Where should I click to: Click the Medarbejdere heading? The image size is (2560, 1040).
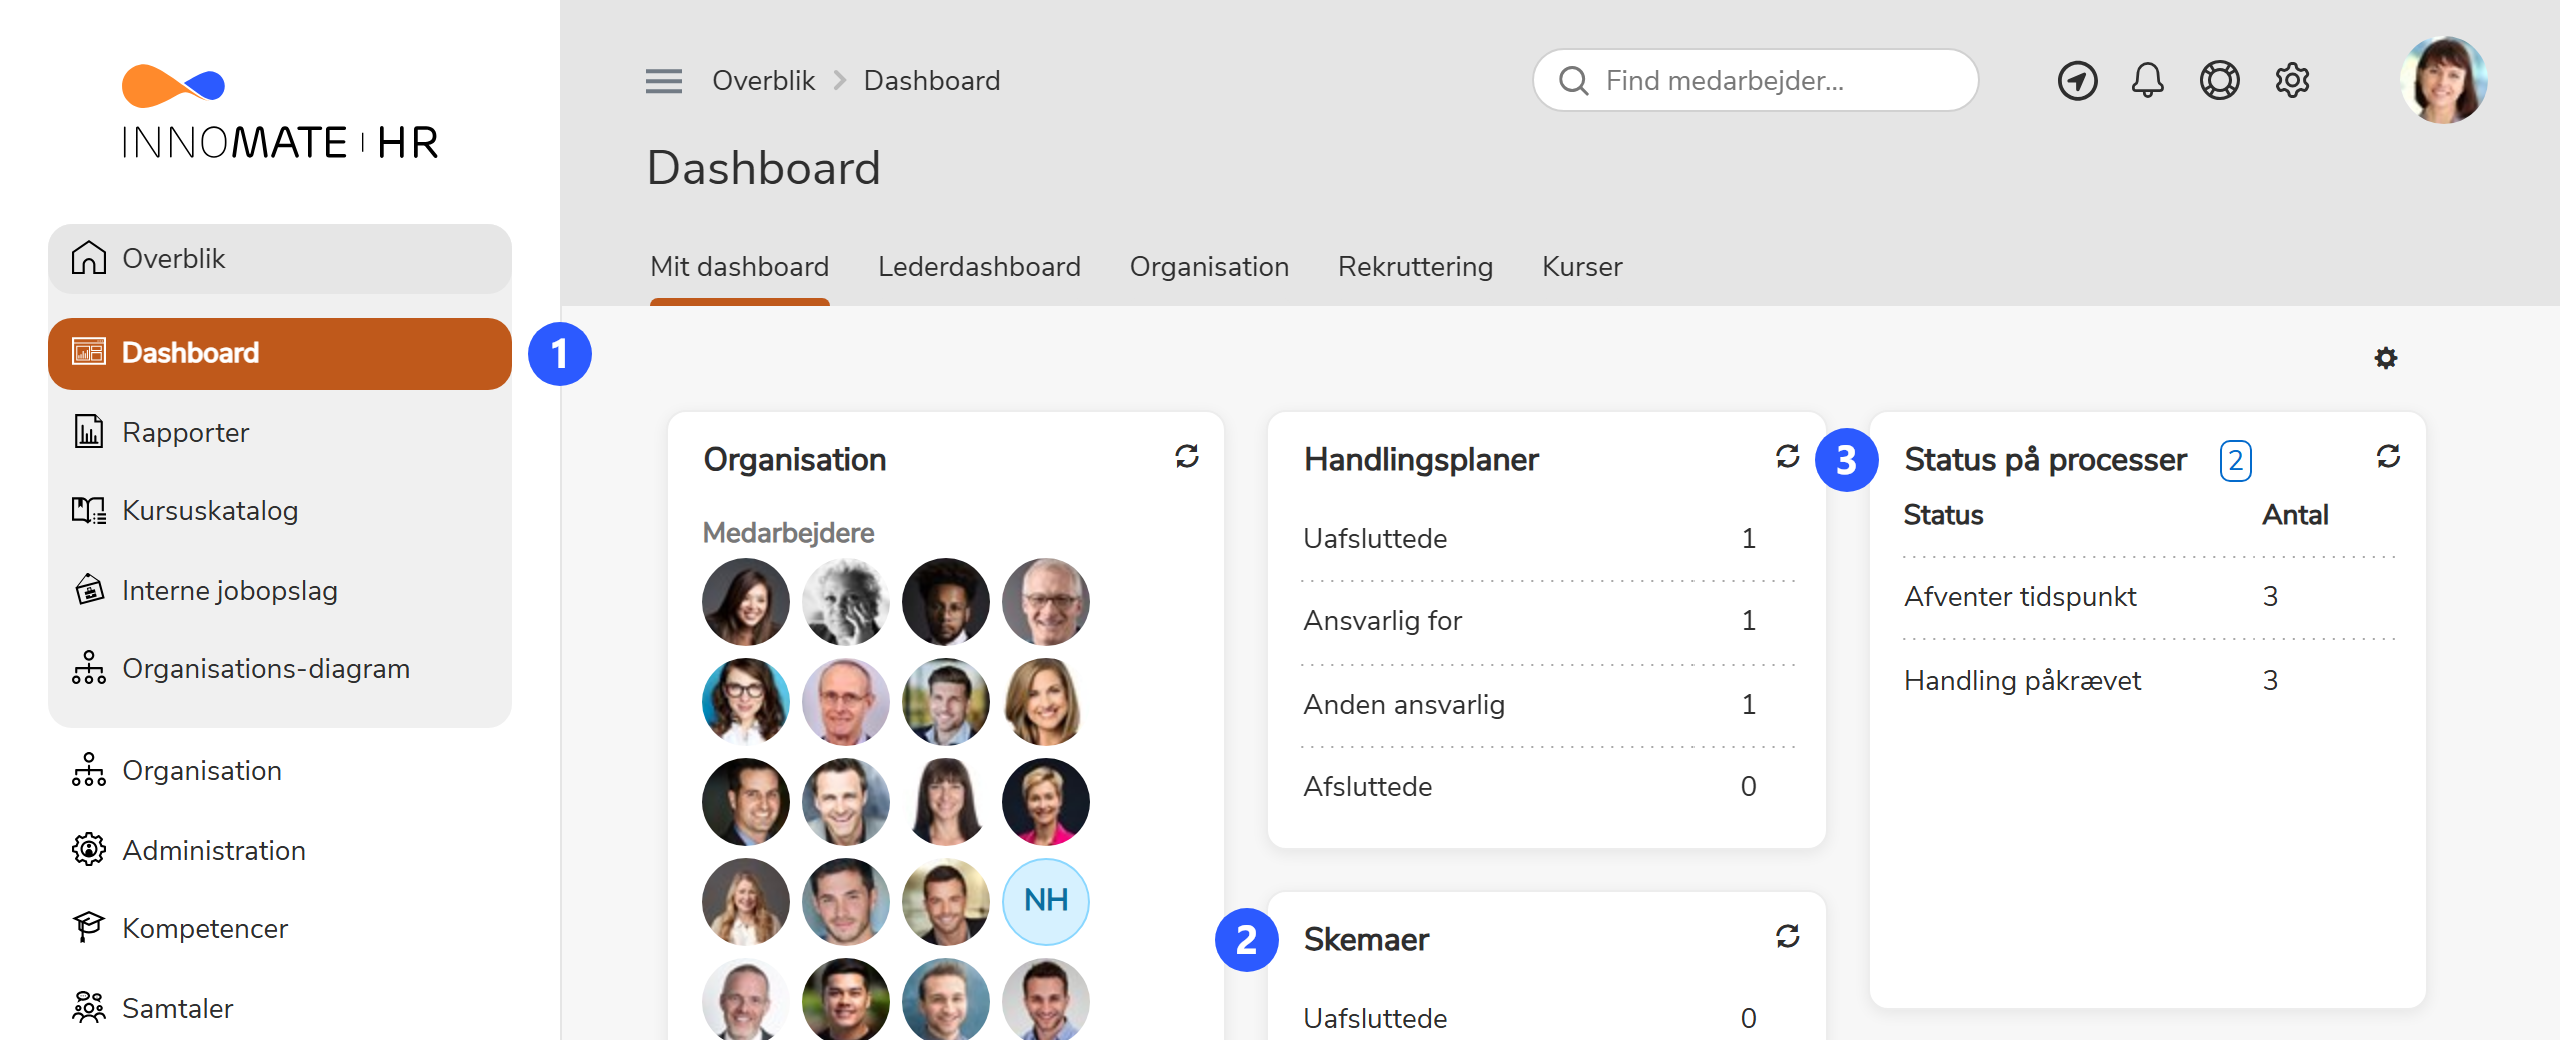tap(788, 533)
